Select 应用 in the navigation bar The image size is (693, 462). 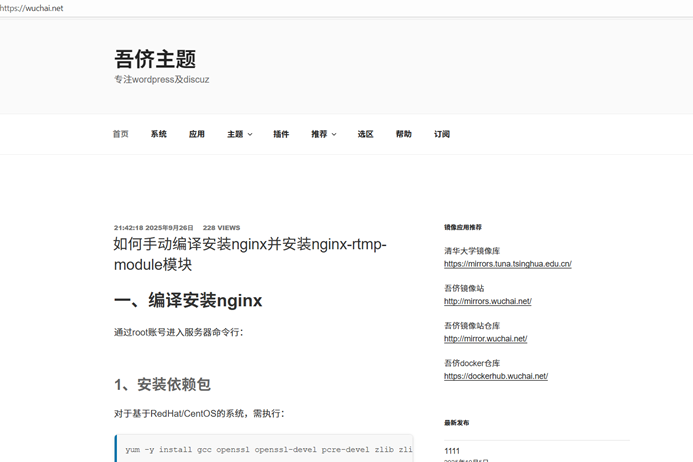coord(197,134)
